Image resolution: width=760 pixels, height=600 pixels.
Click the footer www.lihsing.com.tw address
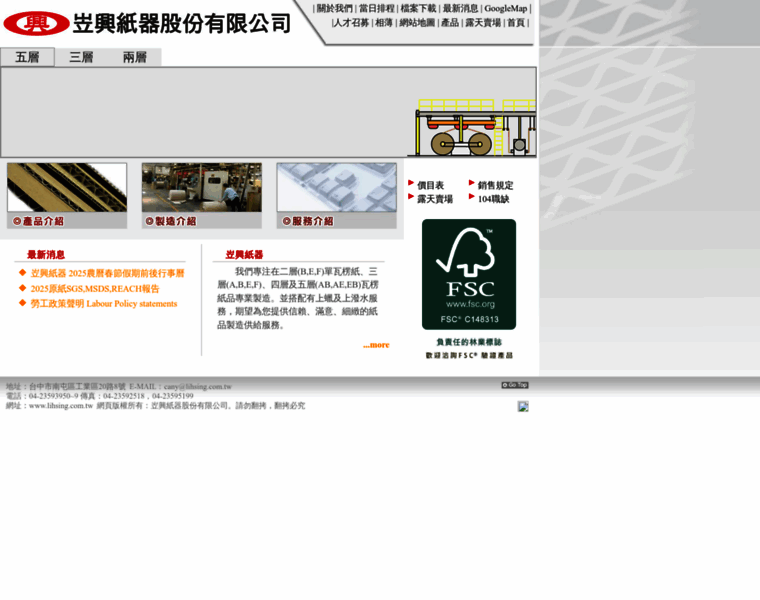[x=61, y=406]
